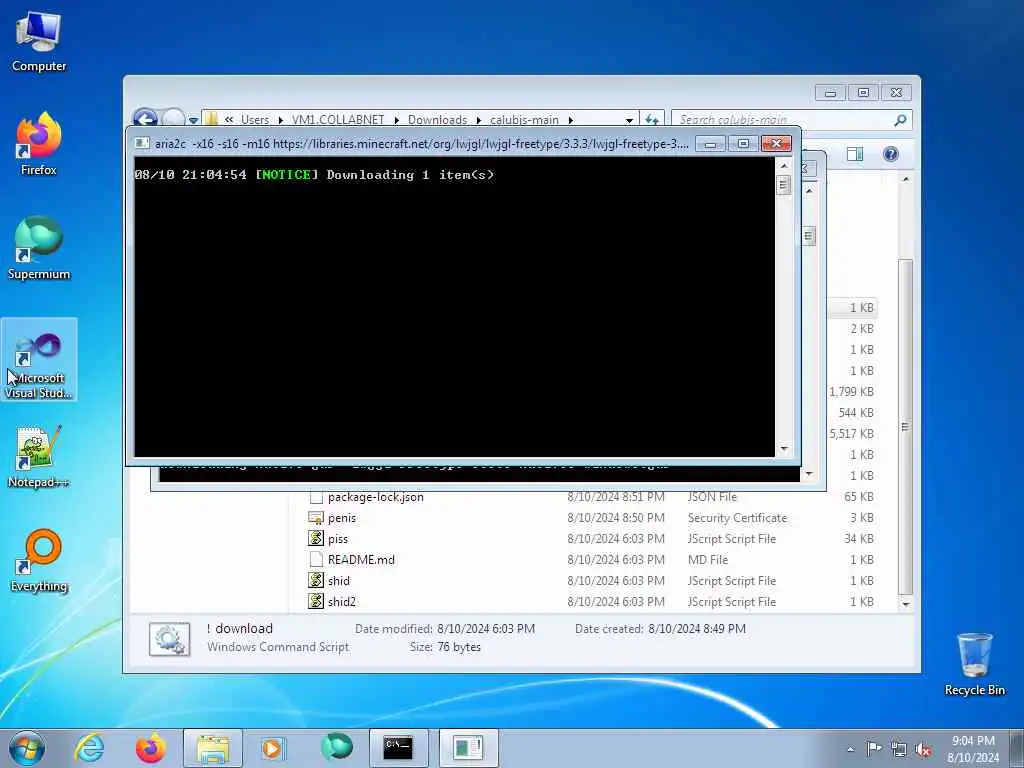Click the Supermium taskbar icon

tap(337, 748)
